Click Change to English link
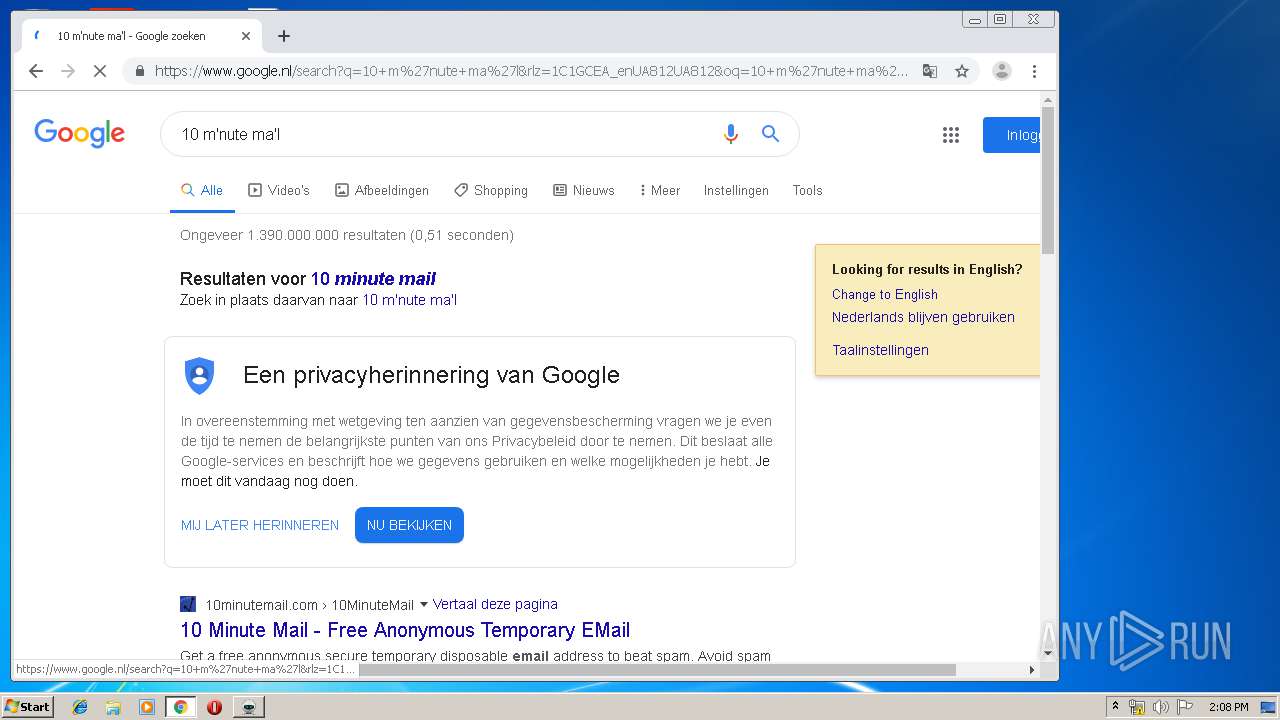The height and width of the screenshot is (720, 1280). (885, 294)
